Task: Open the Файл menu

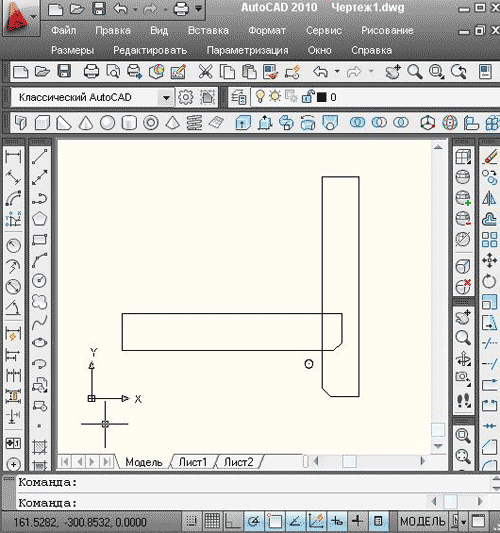Action: click(x=64, y=30)
